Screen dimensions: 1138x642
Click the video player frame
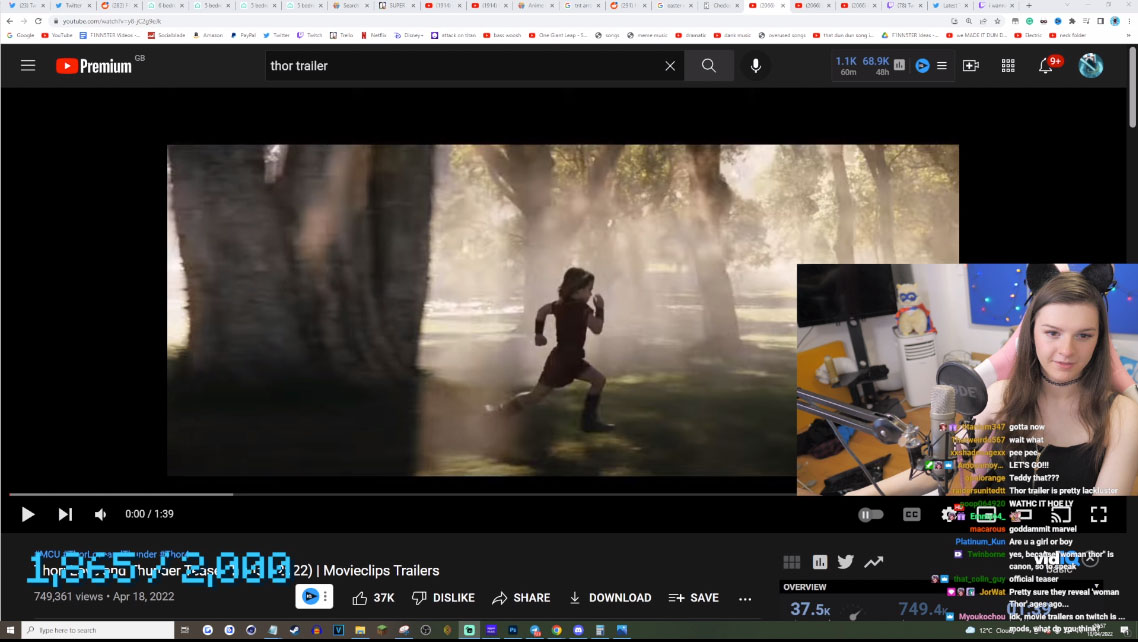[562, 310]
